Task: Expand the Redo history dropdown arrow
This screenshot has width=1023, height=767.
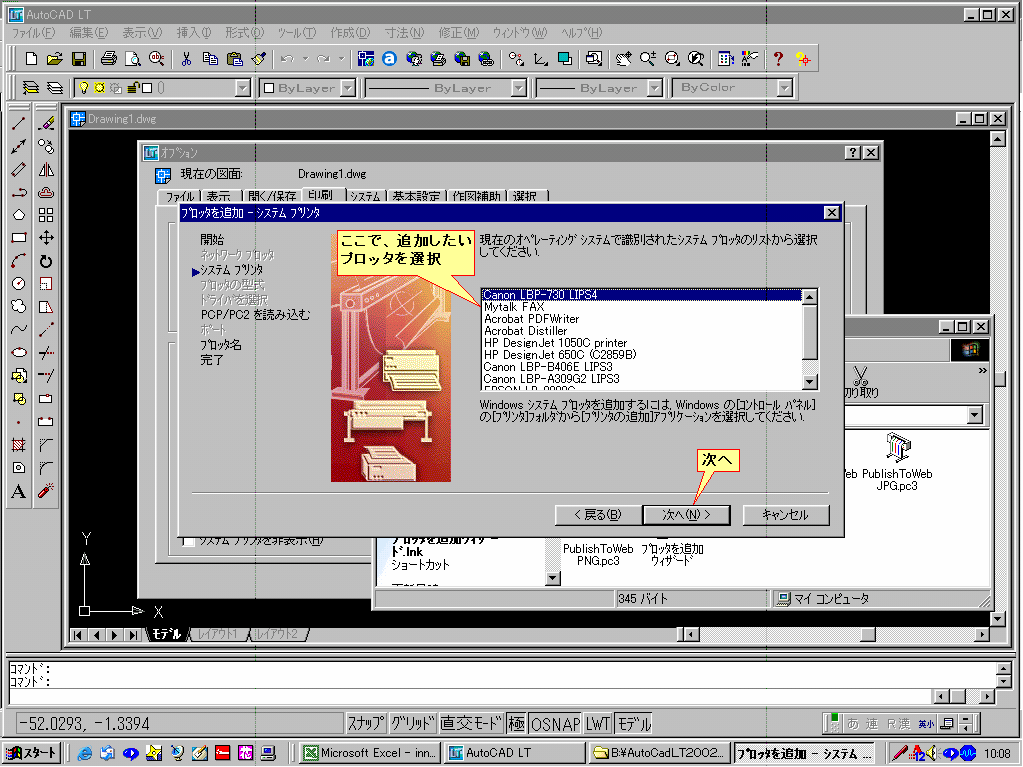Action: click(341, 59)
